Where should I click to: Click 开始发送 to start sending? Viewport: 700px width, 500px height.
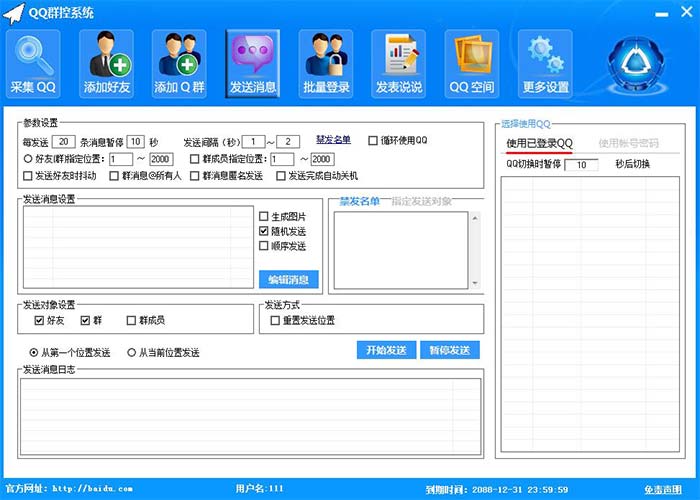click(x=386, y=350)
